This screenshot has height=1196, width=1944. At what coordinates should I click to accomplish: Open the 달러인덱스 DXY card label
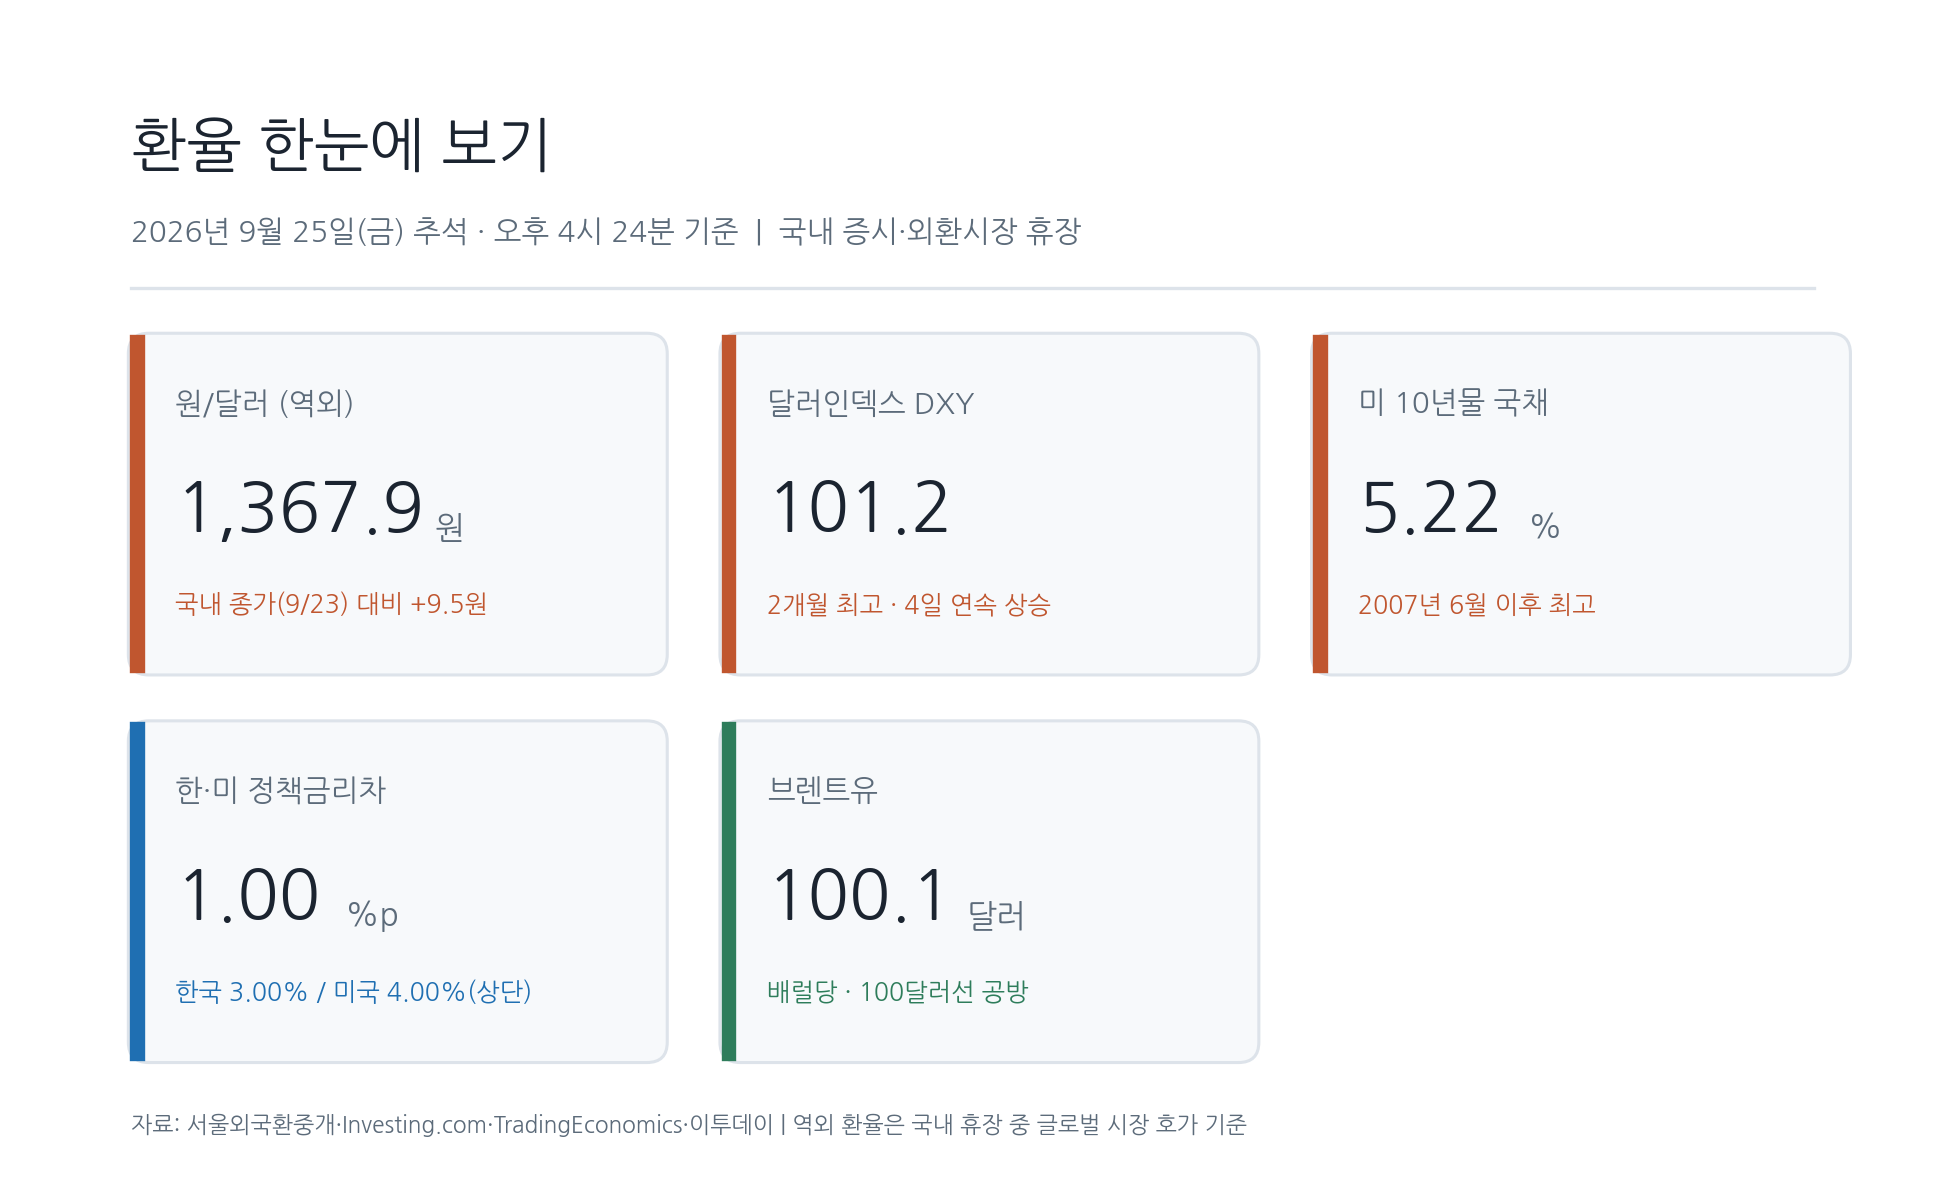870,403
